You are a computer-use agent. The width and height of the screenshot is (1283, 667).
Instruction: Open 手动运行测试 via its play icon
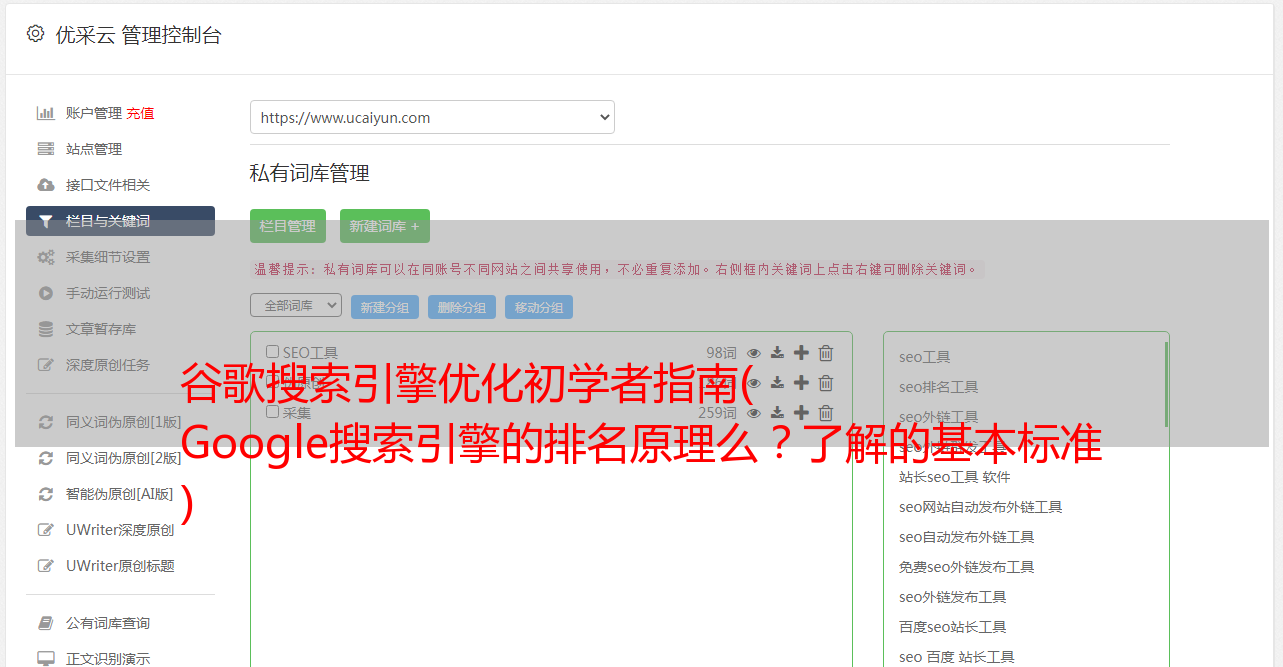click(x=46, y=293)
